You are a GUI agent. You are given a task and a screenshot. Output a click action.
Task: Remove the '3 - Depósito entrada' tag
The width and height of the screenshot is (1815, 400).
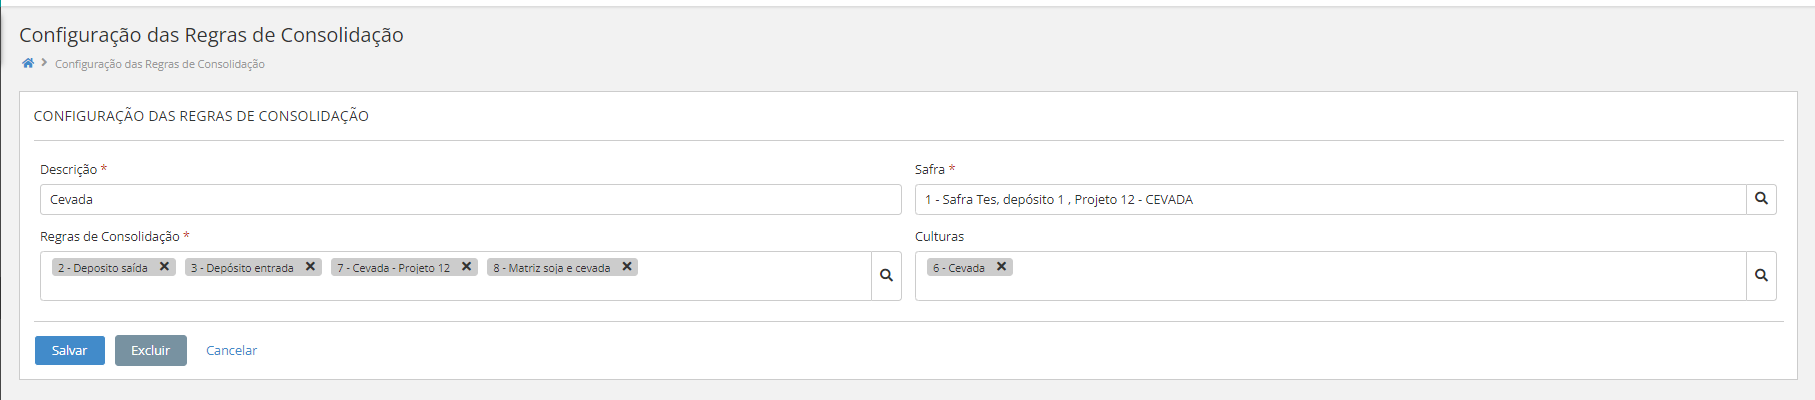311,267
